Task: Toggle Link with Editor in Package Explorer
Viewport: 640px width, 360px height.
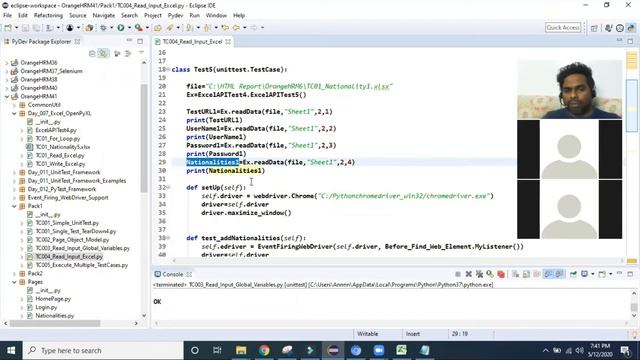Action: click(103, 53)
